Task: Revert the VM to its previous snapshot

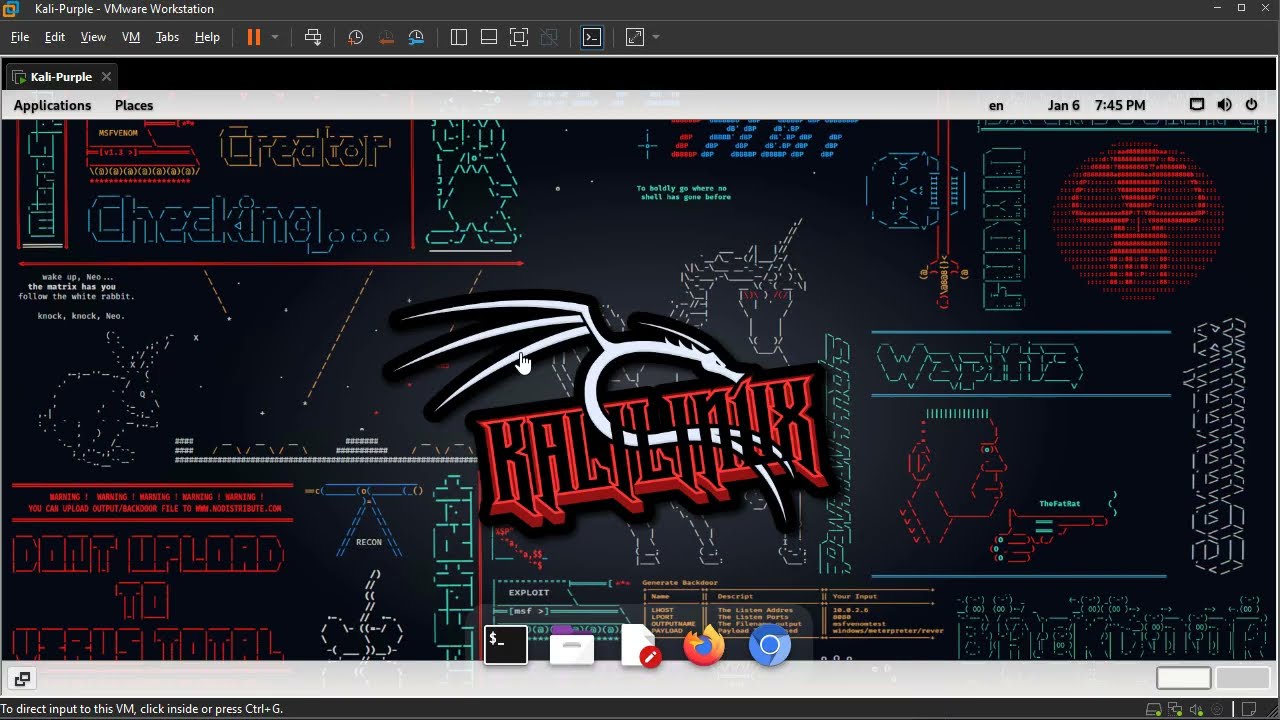Action: 386,37
